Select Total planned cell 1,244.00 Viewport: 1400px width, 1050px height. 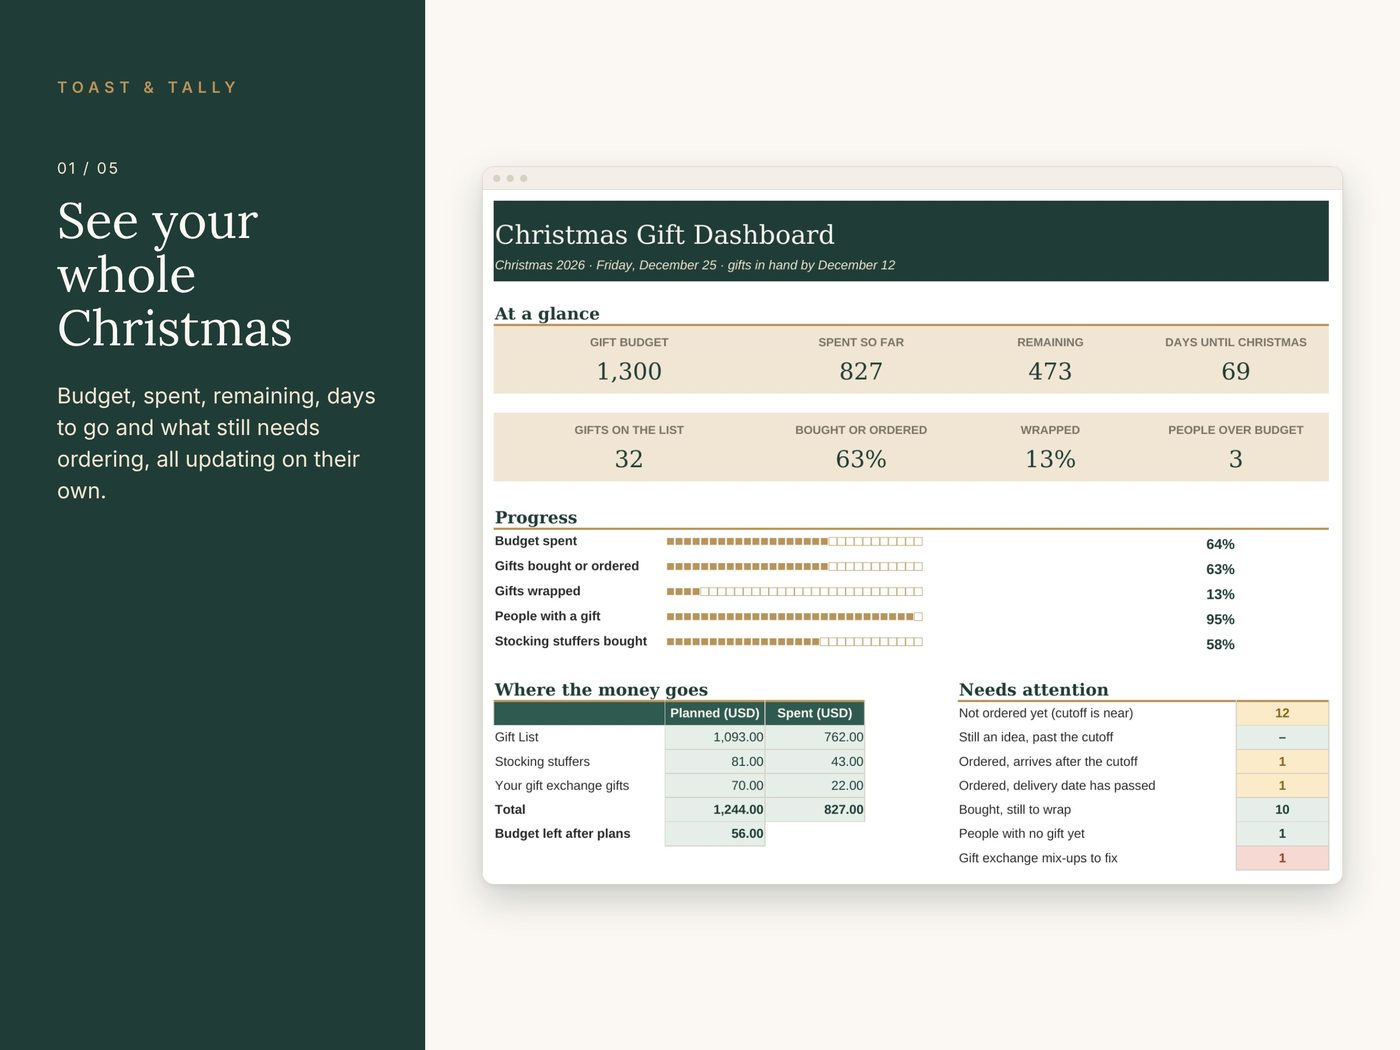tap(715, 809)
